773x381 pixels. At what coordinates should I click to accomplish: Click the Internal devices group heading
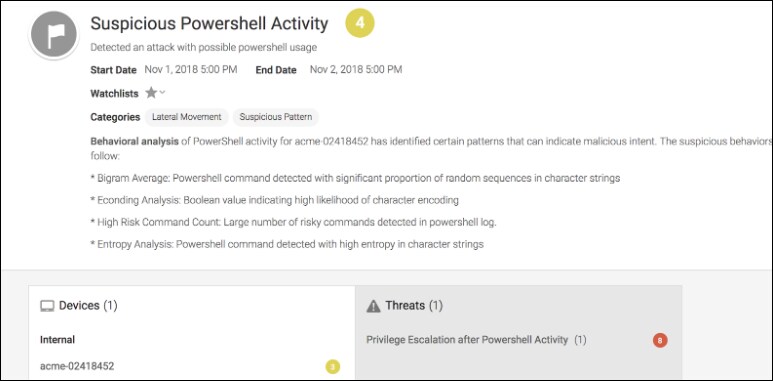tap(58, 340)
